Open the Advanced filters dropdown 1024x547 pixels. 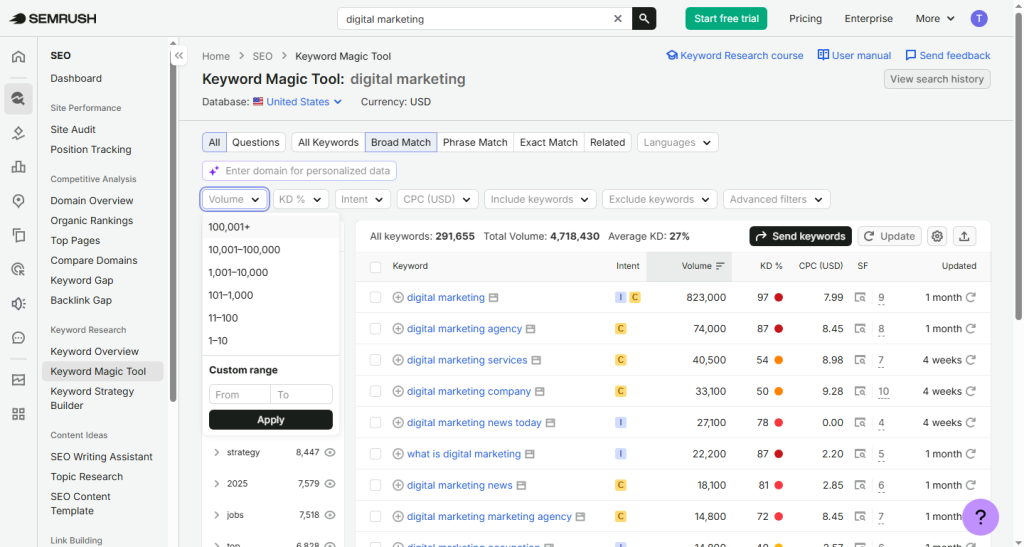[776, 199]
